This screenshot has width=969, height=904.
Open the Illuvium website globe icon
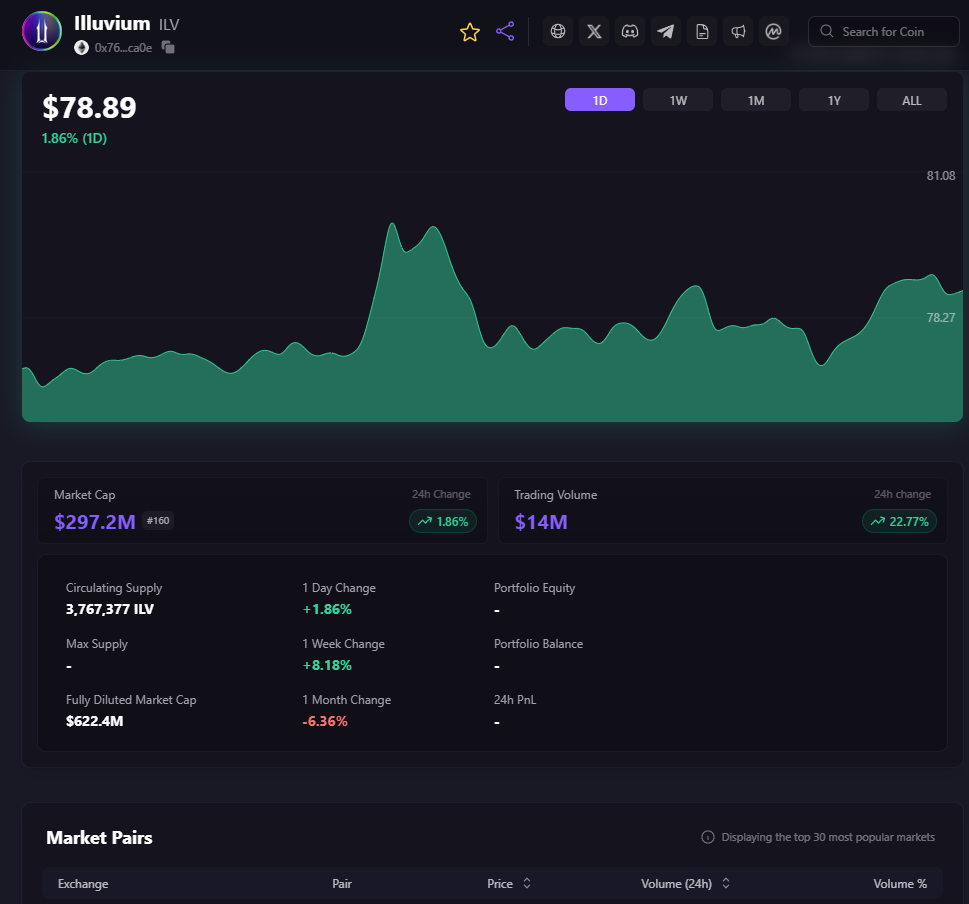click(558, 32)
